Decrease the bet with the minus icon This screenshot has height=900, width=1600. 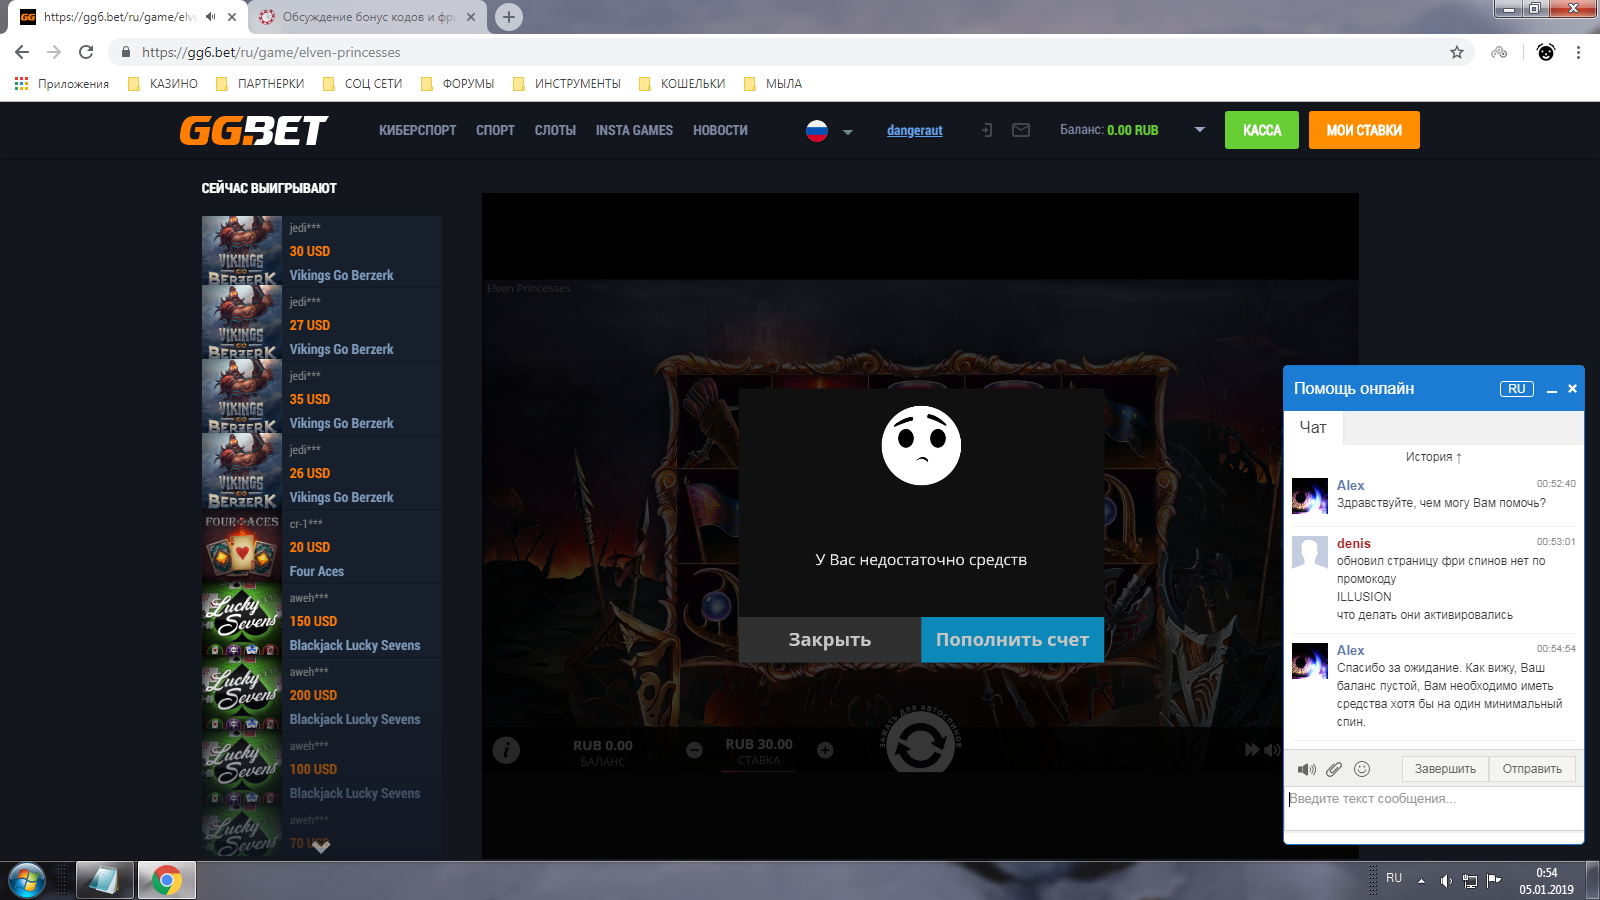pos(694,750)
